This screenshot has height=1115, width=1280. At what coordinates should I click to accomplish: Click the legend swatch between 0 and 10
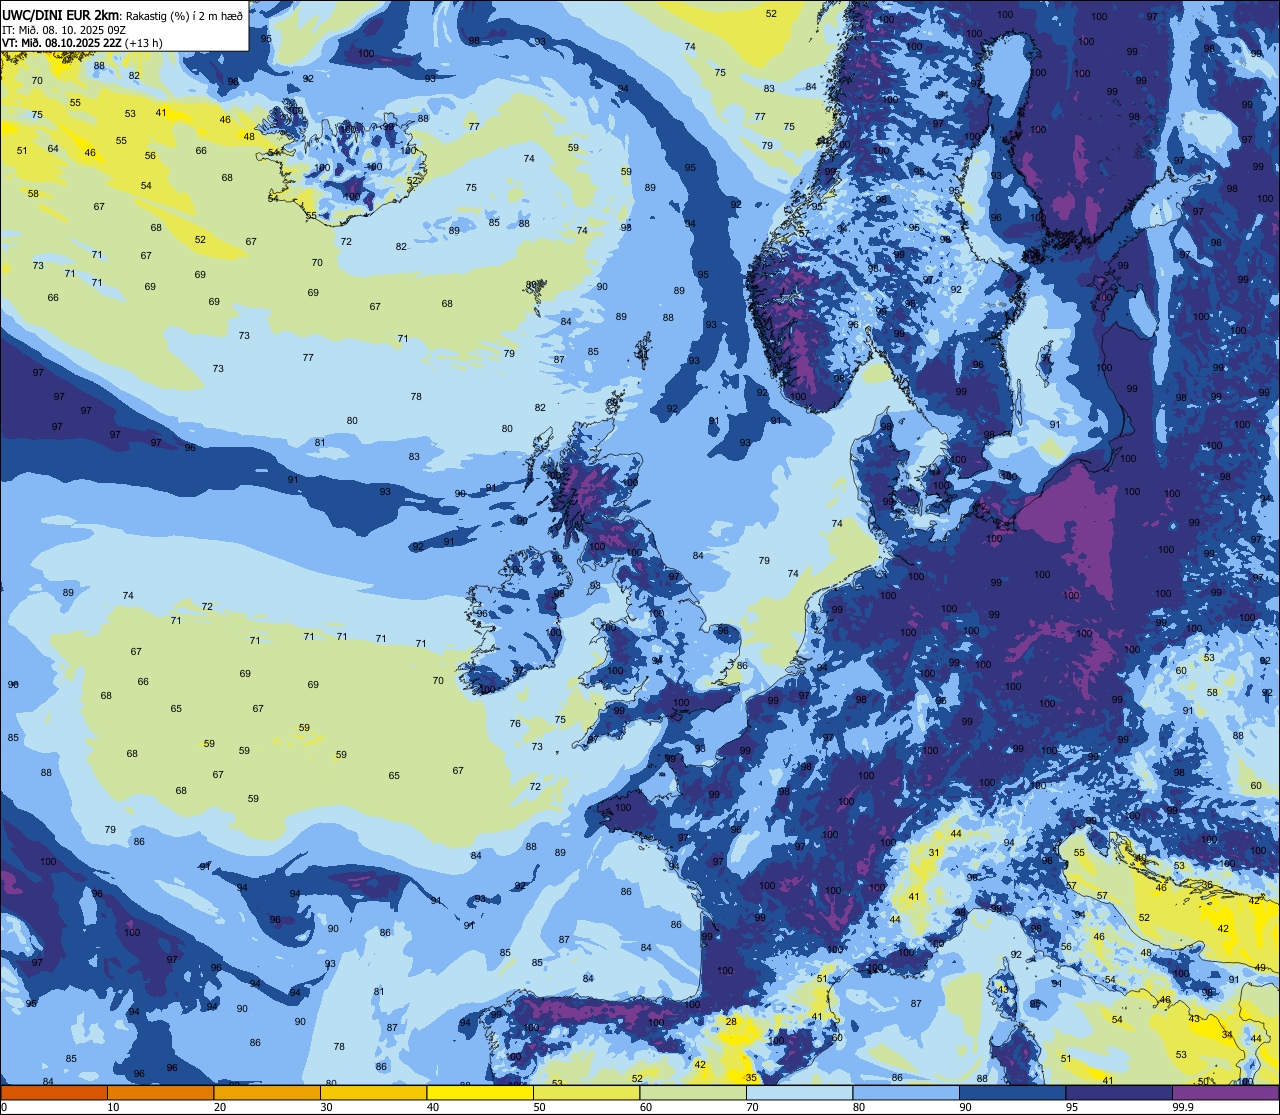click(x=54, y=1092)
